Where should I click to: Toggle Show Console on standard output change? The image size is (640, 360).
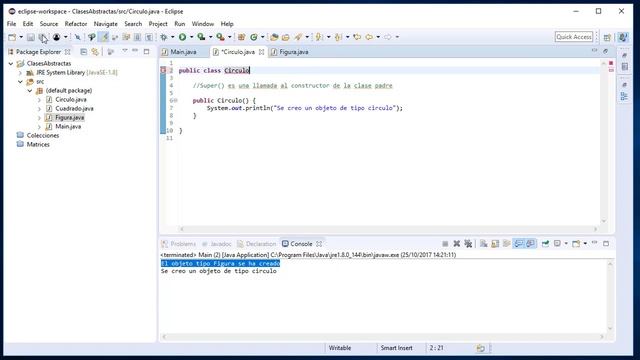(x=518, y=244)
